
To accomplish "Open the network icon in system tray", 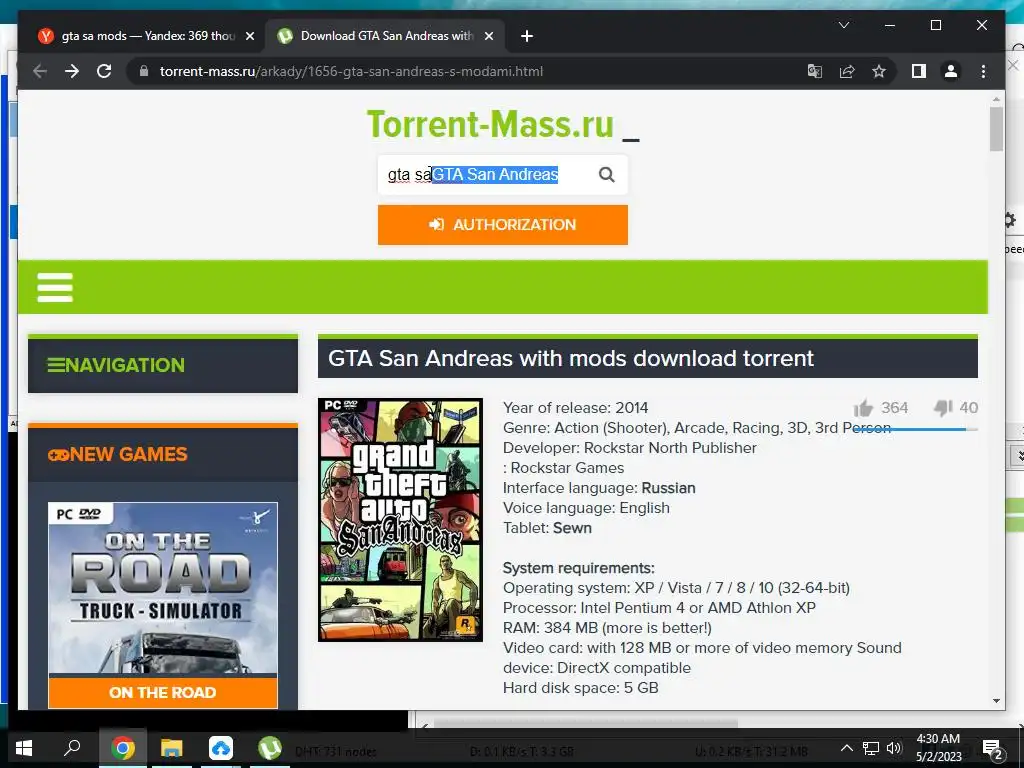I will click(x=871, y=748).
